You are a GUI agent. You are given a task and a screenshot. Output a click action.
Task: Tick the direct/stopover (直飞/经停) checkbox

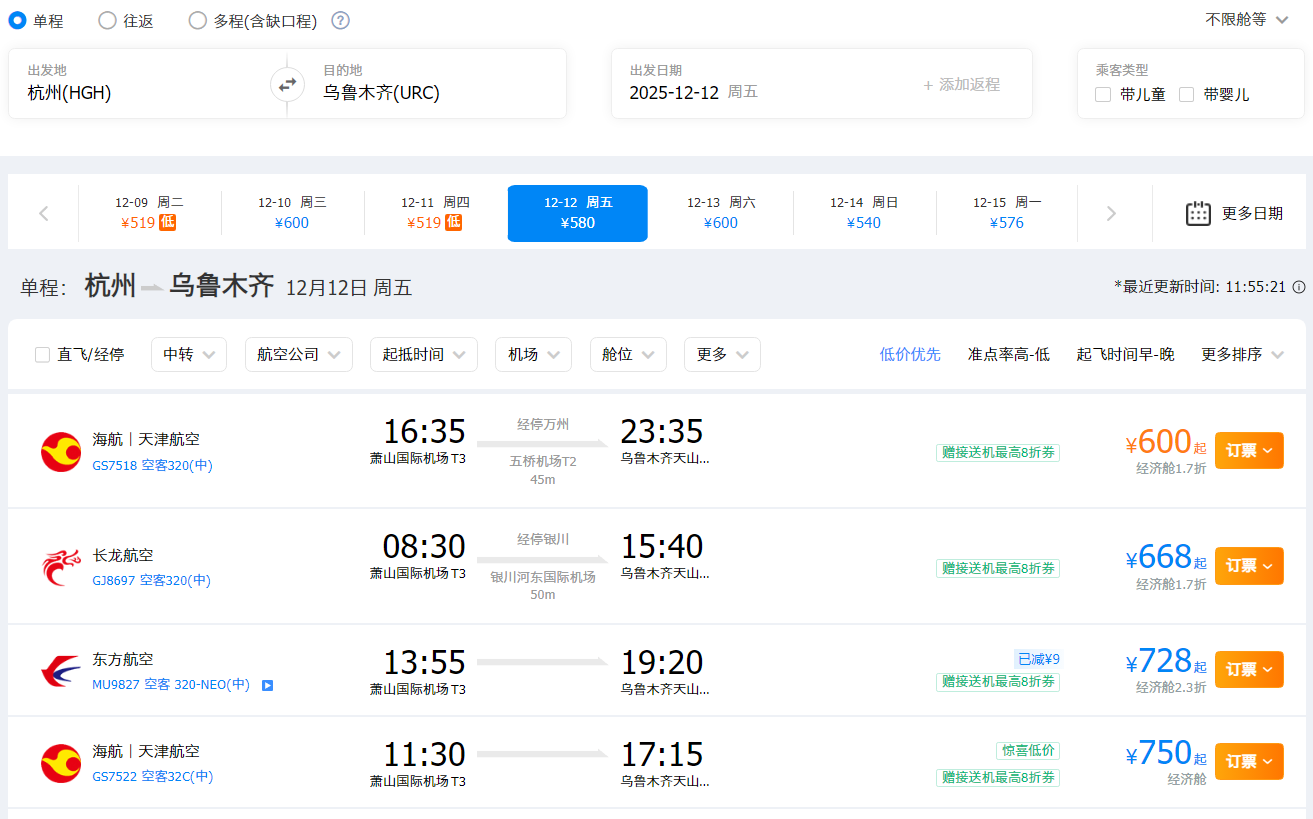click(43, 355)
